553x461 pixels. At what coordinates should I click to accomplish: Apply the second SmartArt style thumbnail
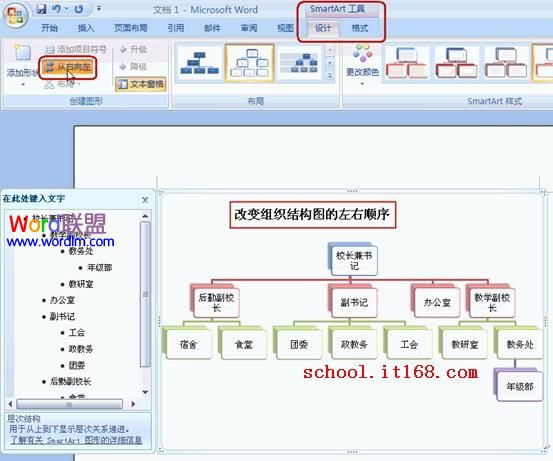pos(456,63)
